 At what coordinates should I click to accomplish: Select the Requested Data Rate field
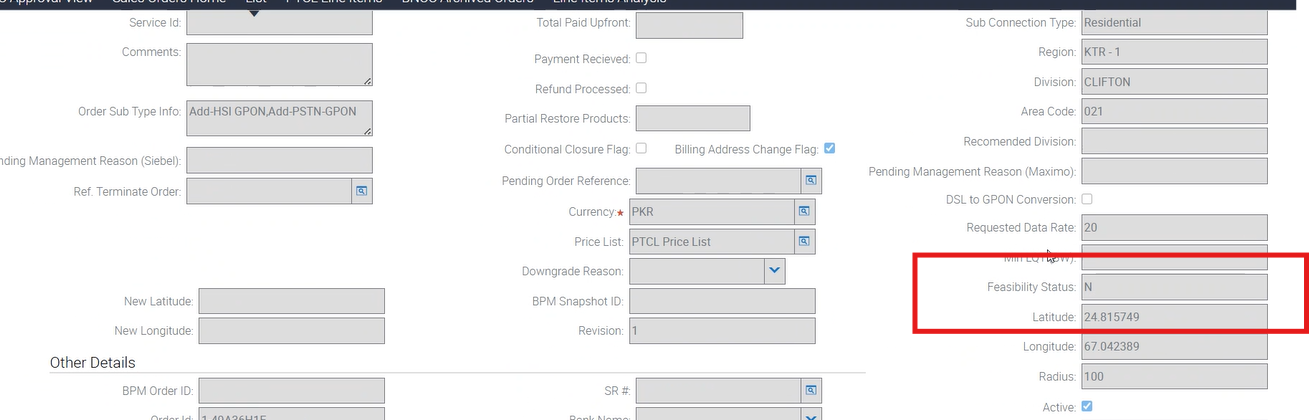click(x=1174, y=228)
